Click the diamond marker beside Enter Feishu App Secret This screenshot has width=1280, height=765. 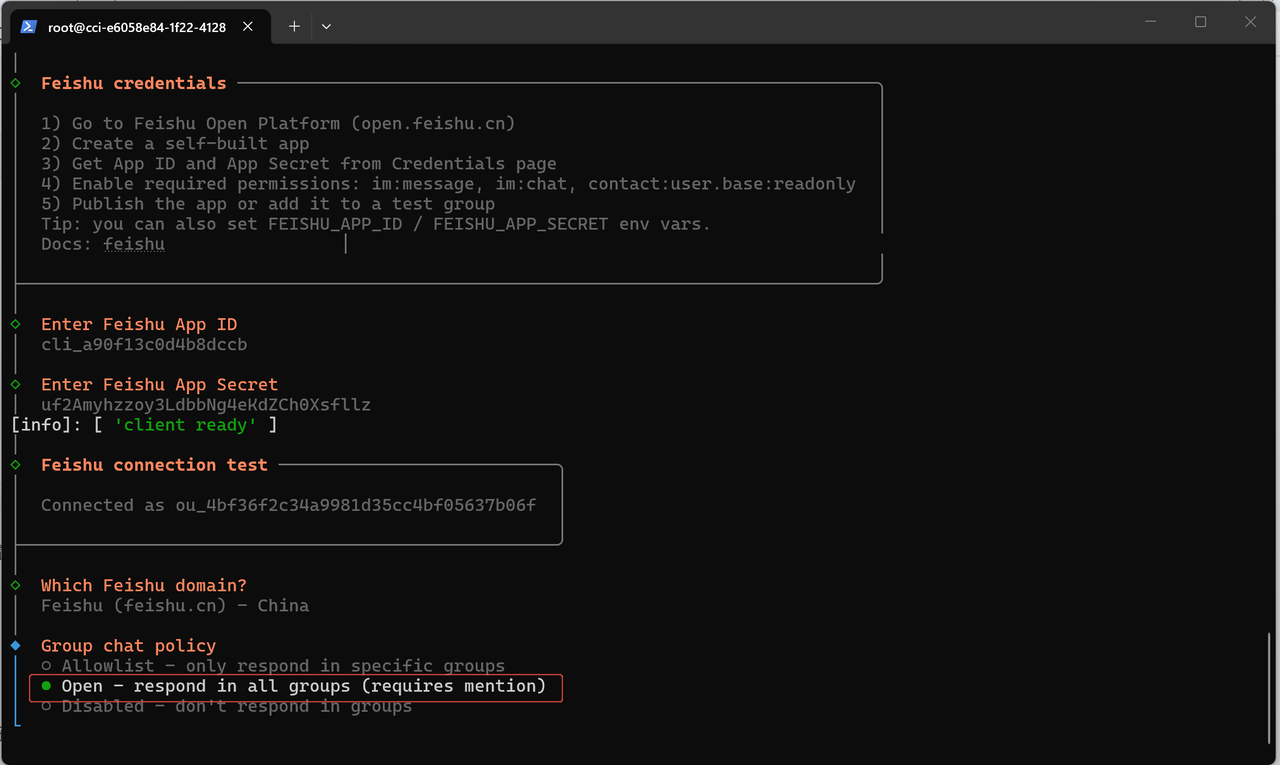click(15, 384)
